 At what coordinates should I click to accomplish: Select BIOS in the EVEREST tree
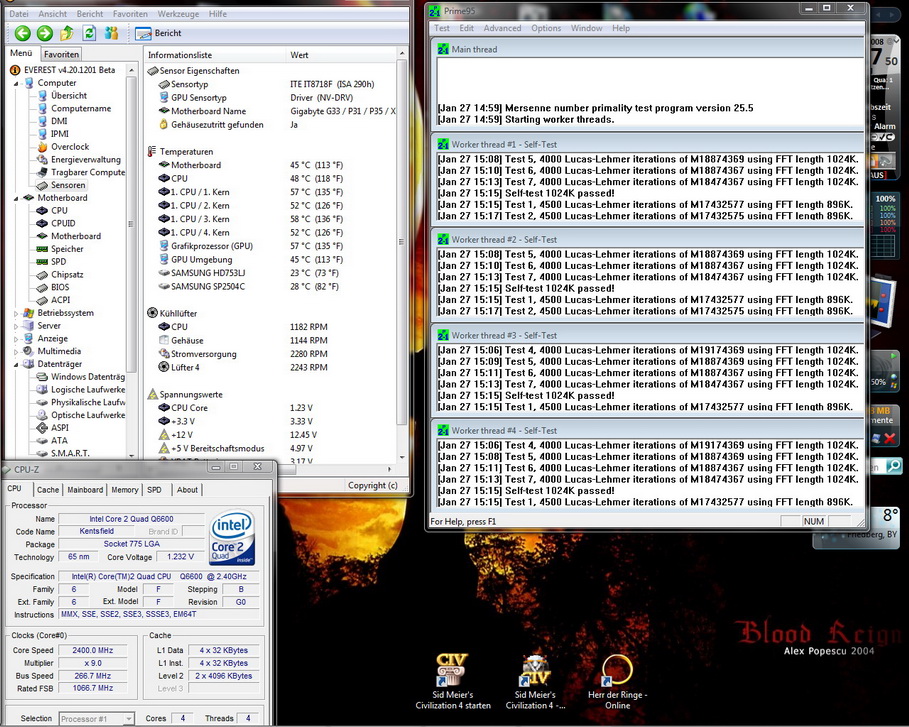coord(60,287)
